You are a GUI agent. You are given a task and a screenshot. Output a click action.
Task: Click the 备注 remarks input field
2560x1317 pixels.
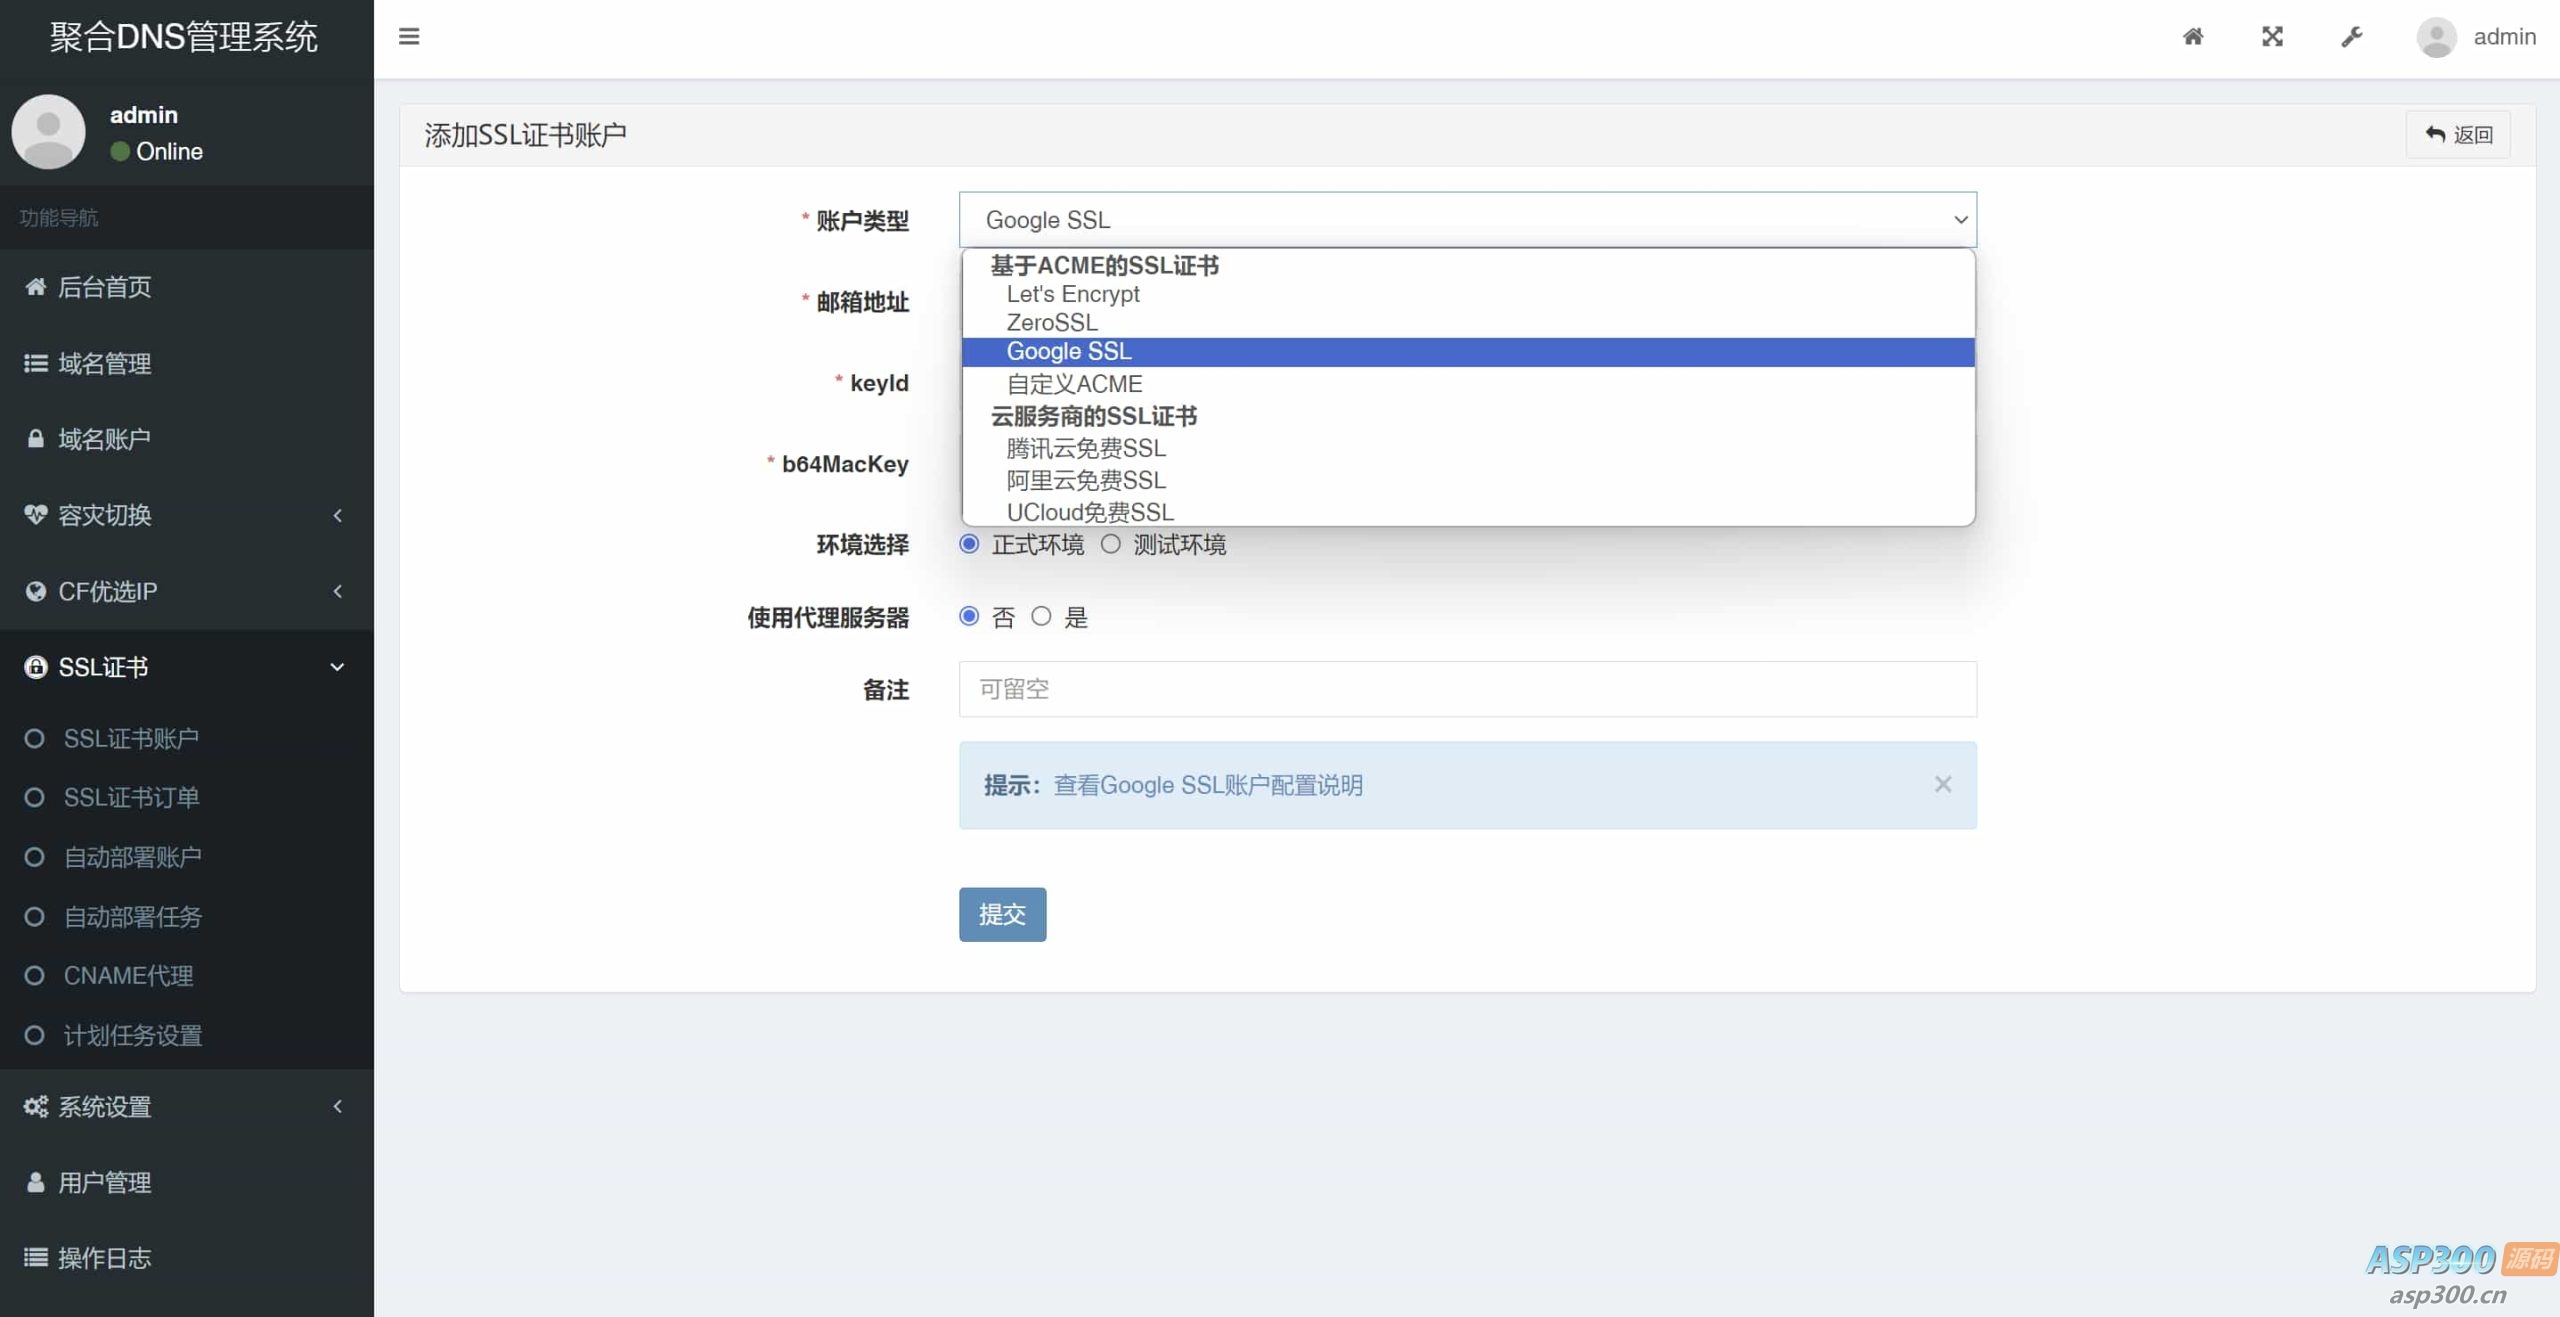point(1467,689)
